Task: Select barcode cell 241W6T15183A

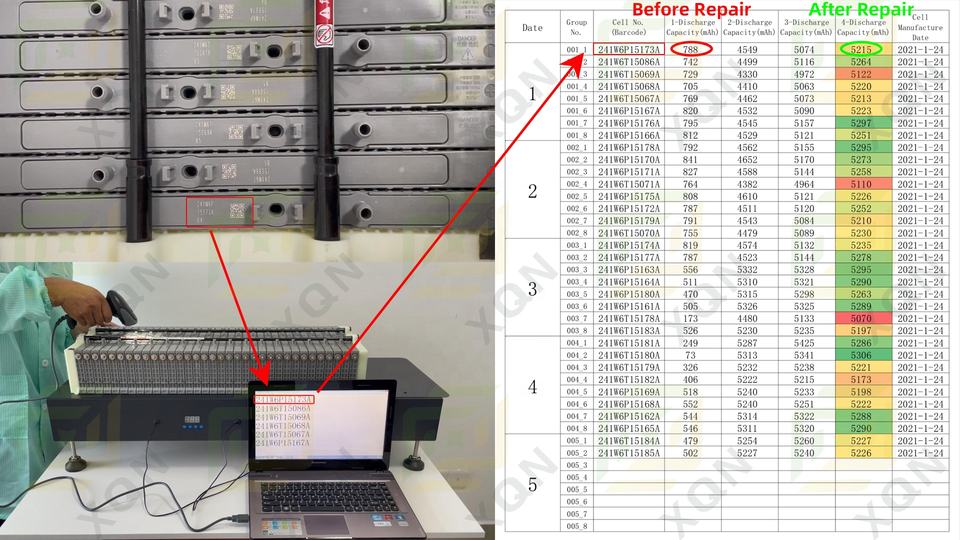Action: (629, 331)
